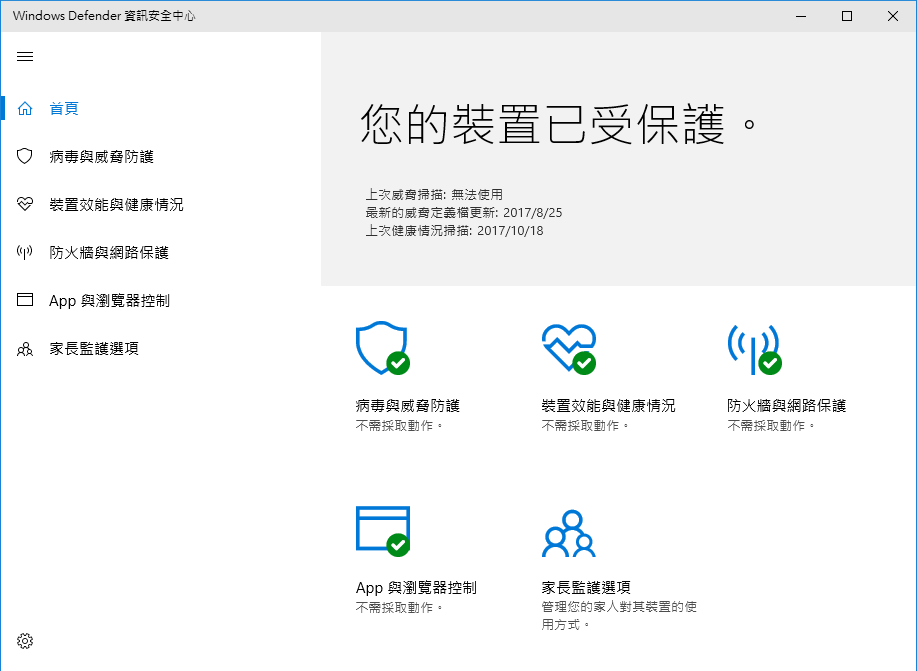Close the Windows Defender window
This screenshot has width=917, height=671.
pyautogui.click(x=892, y=16)
